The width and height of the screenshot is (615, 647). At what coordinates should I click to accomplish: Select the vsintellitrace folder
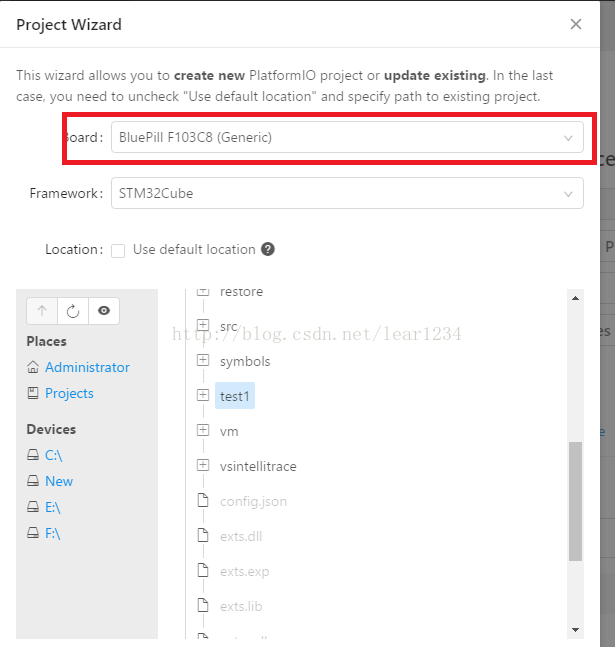point(258,467)
